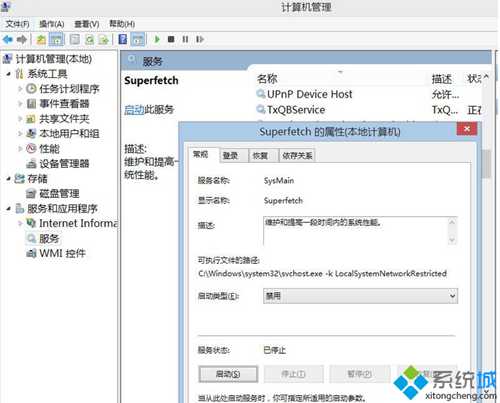
Task: Click the description box scroll-down arrow
Action: coord(452,239)
